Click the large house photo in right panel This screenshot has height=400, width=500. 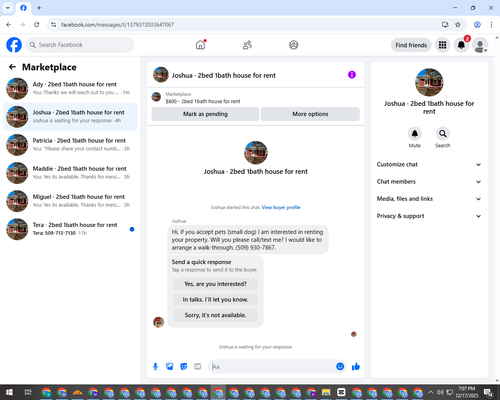[429, 82]
